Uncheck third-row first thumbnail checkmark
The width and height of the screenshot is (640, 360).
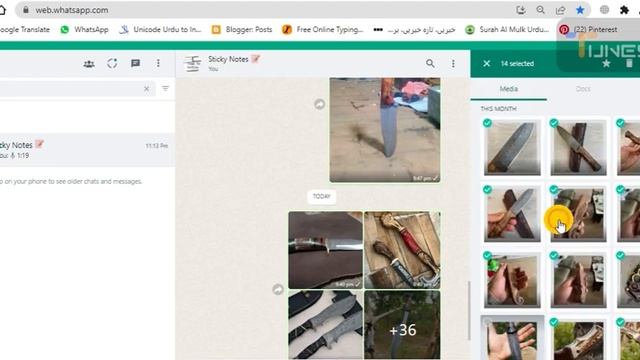(487, 256)
